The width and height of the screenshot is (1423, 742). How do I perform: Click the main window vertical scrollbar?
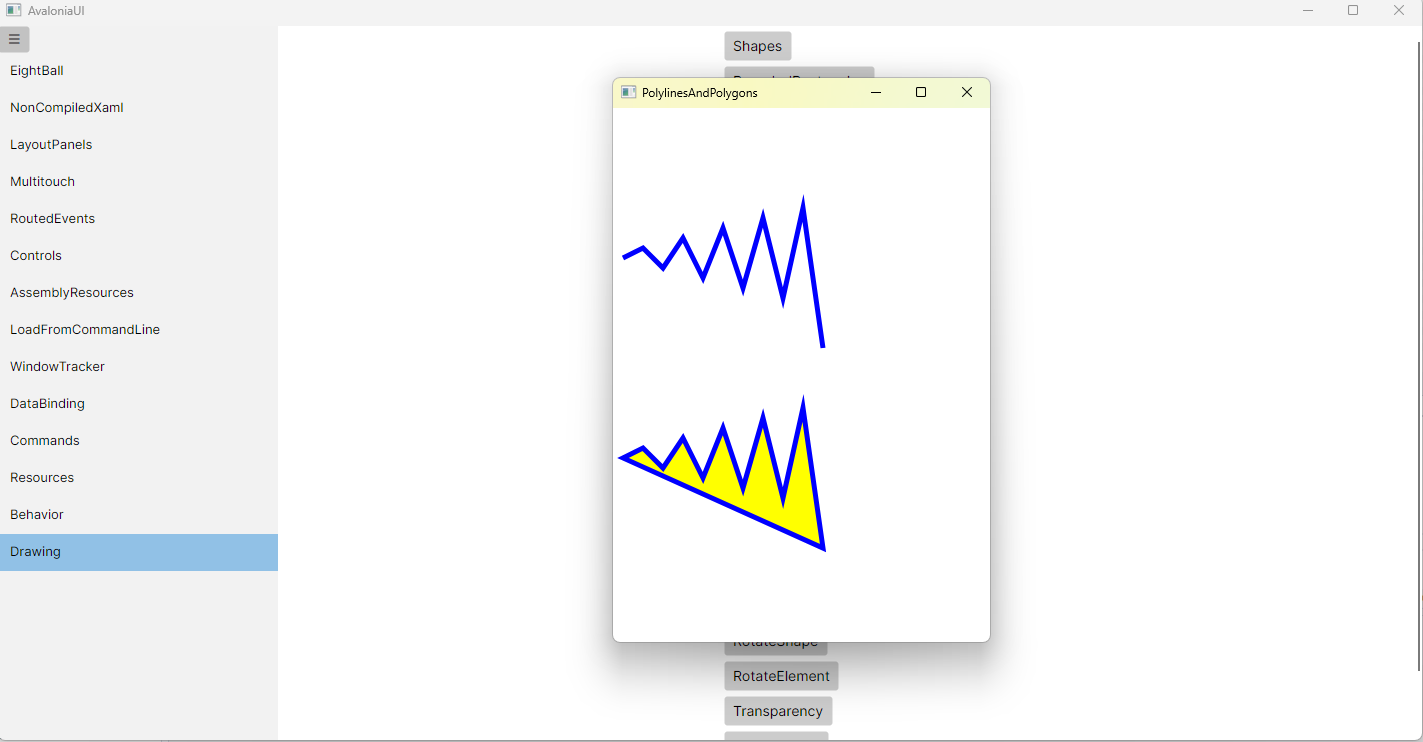pos(1419,356)
